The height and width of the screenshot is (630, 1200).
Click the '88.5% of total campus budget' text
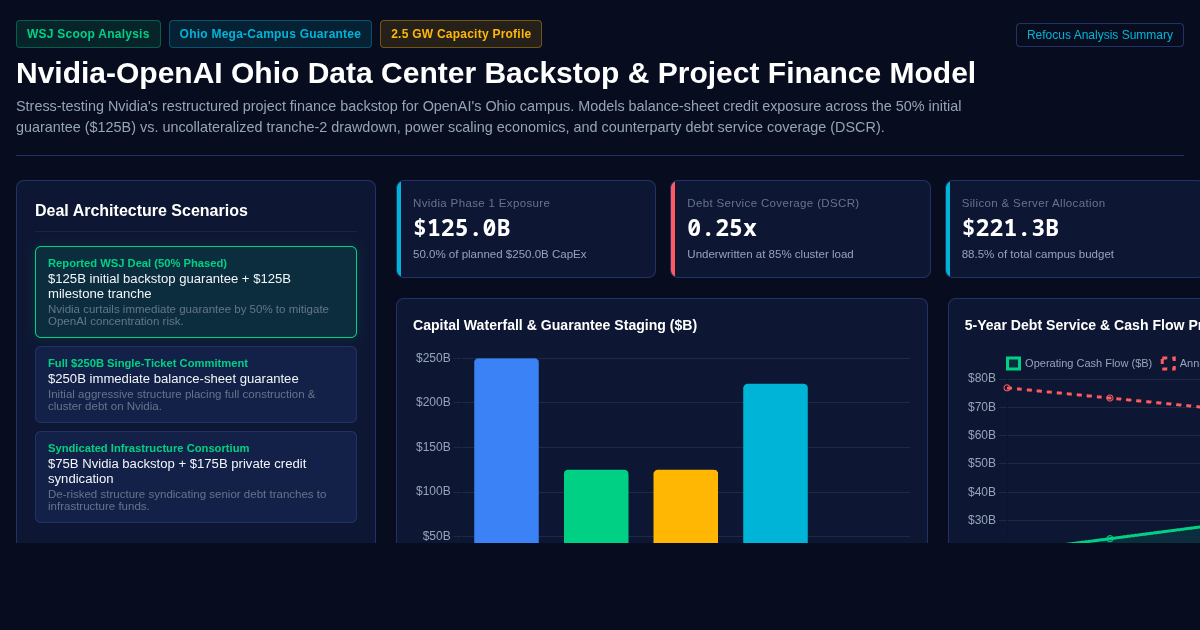(x=1038, y=254)
